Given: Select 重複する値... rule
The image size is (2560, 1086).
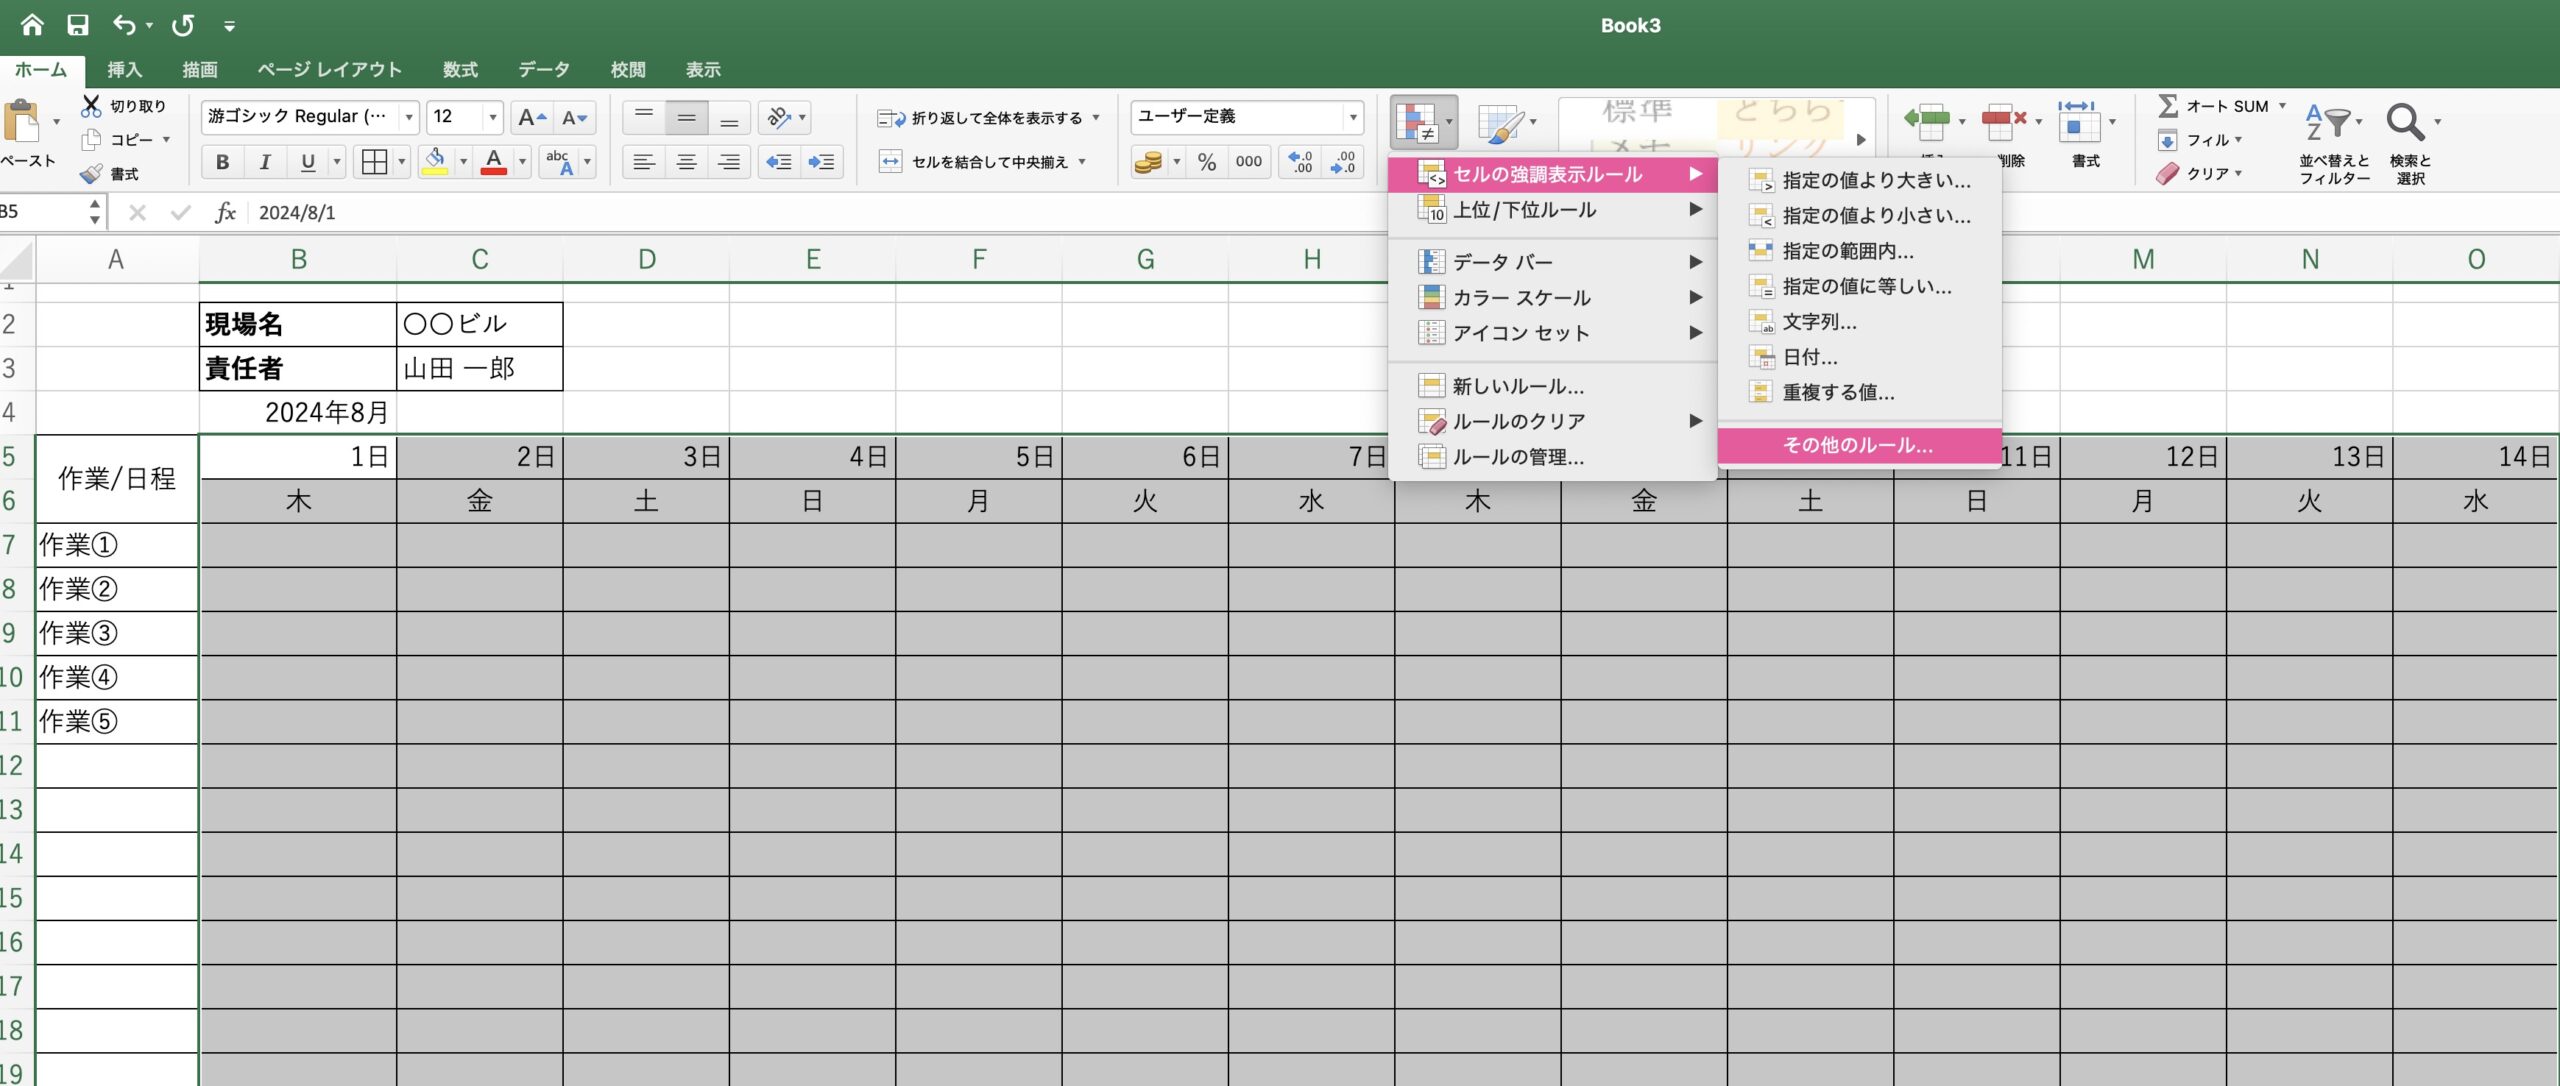Looking at the screenshot, I should click(1859, 393).
